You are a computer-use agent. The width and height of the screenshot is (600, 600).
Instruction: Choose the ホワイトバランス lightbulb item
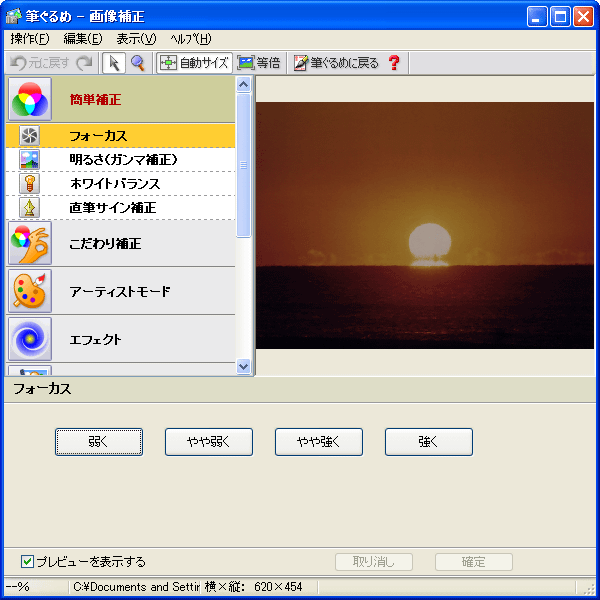[114, 184]
